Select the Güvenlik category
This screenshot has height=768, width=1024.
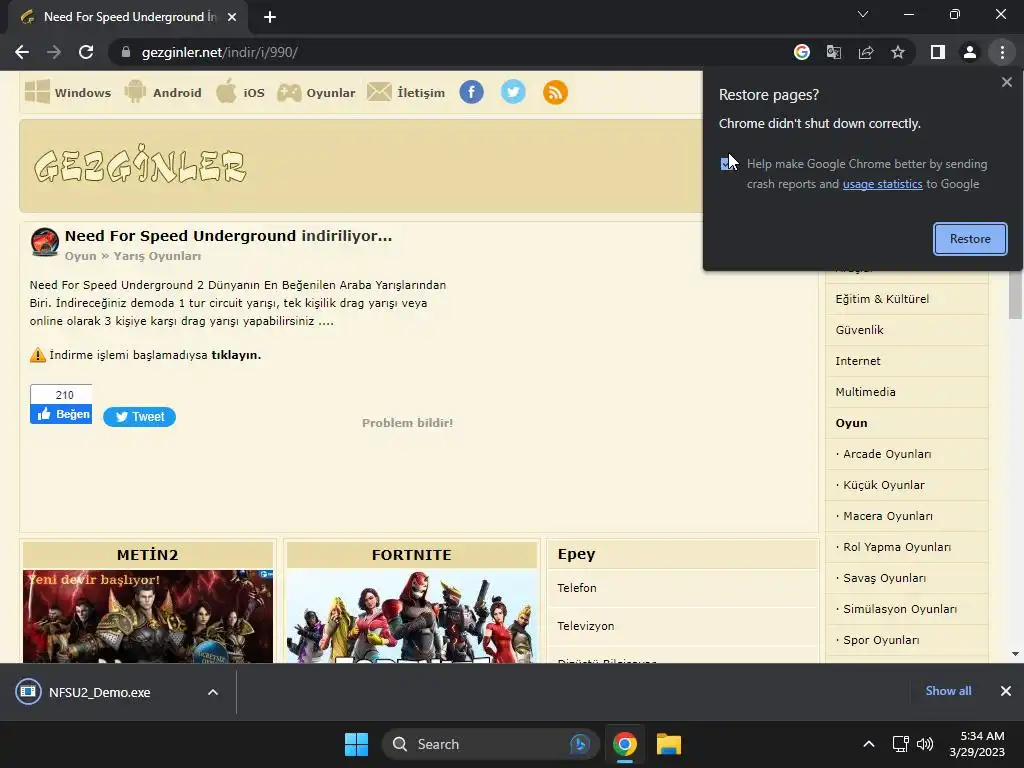[906, 330]
